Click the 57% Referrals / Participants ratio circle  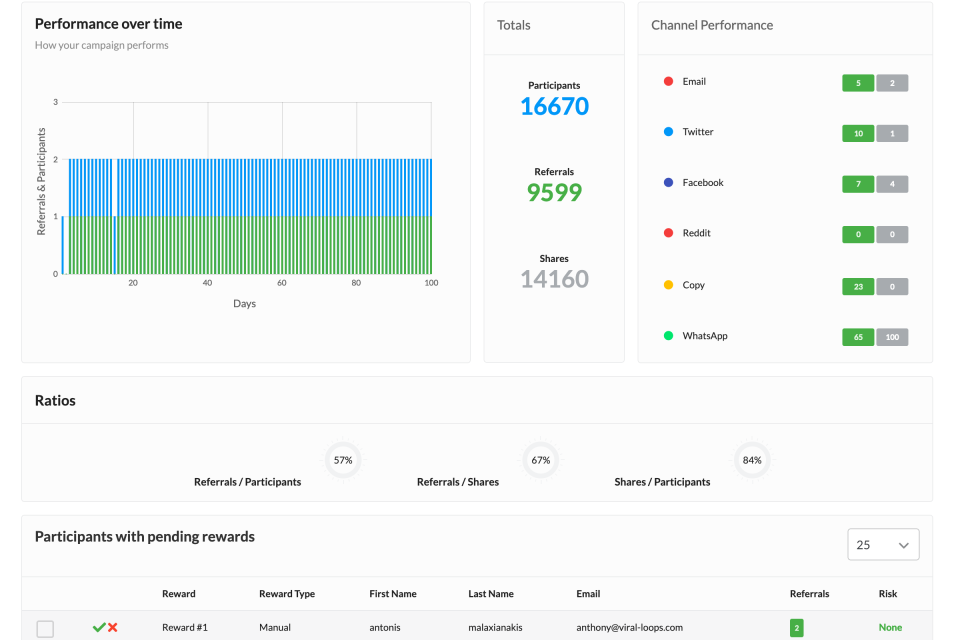343,460
